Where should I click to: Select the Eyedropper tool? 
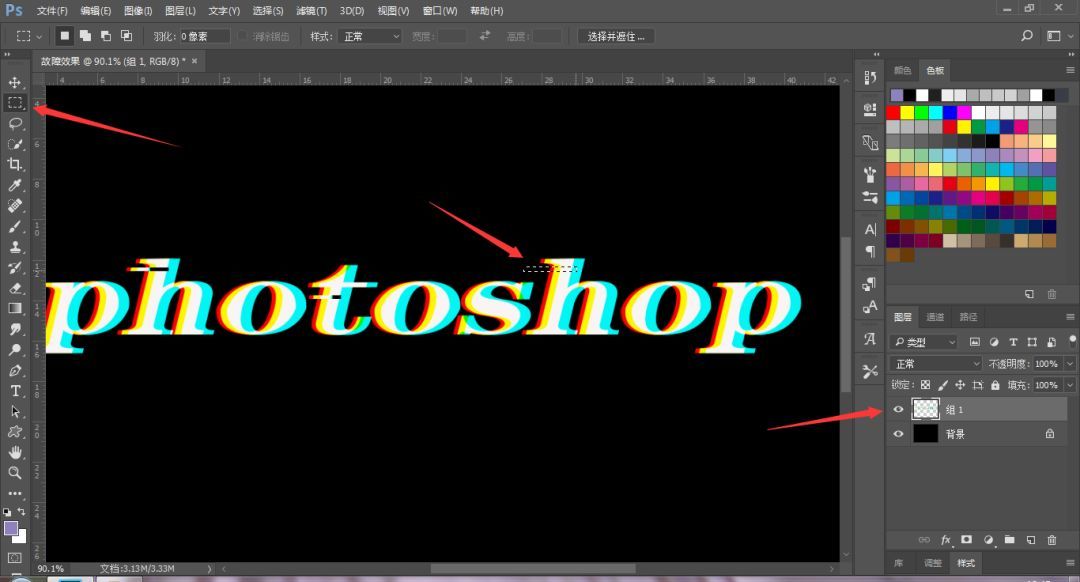(14, 185)
